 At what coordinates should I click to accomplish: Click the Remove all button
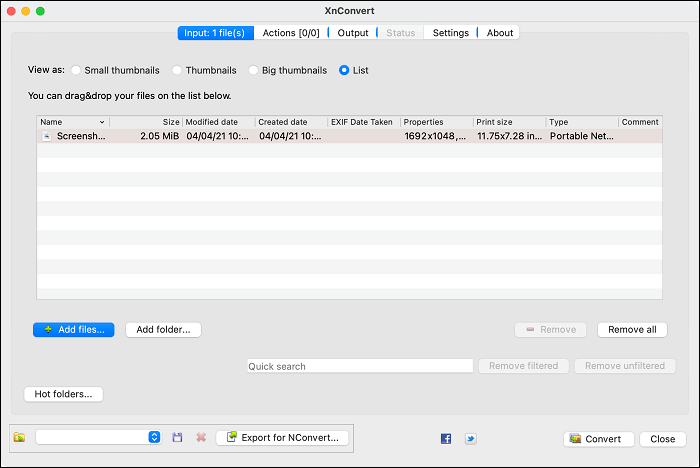coord(632,329)
